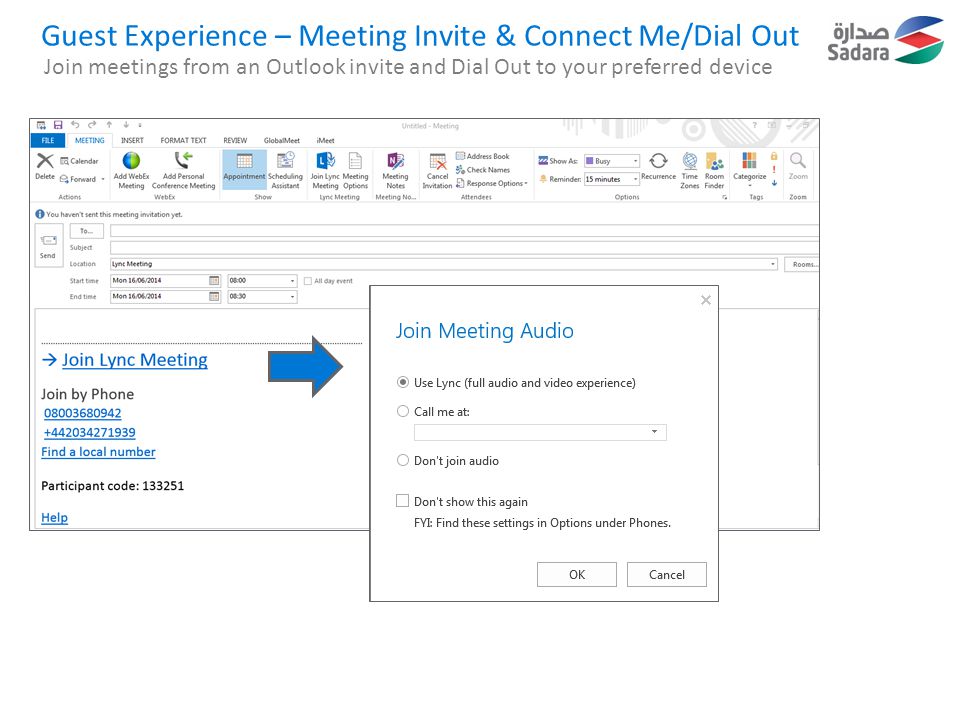
Task: Open Start time calendar picker
Action: click(x=214, y=280)
